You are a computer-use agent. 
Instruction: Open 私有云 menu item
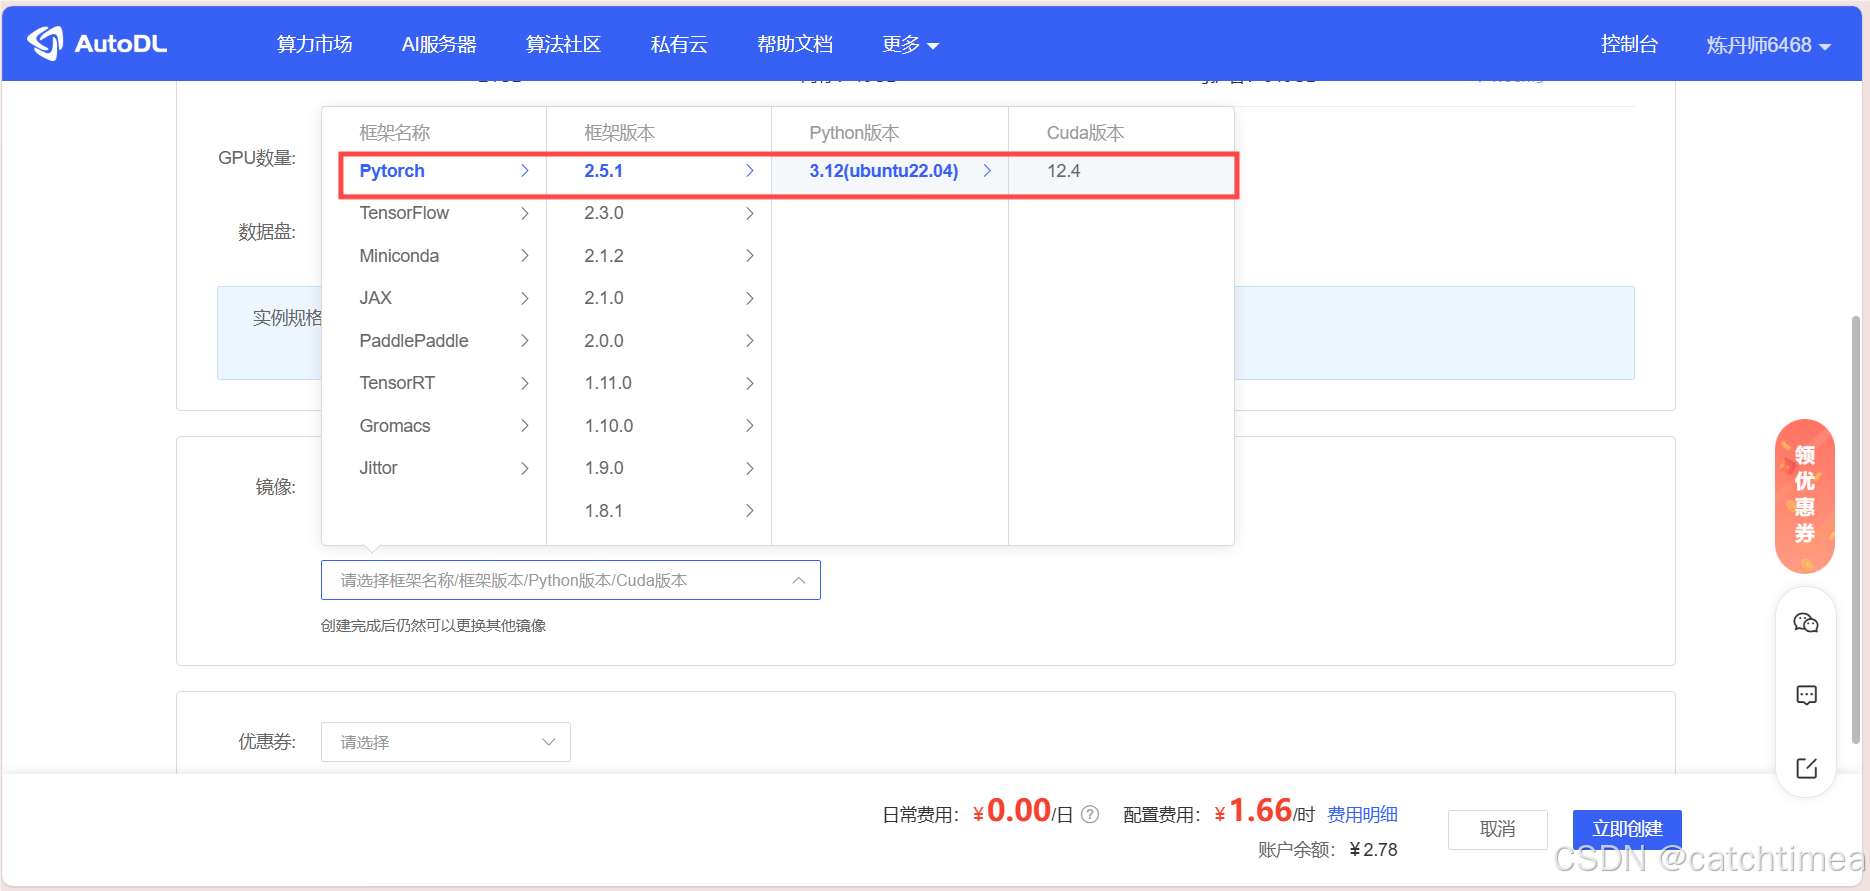click(679, 44)
